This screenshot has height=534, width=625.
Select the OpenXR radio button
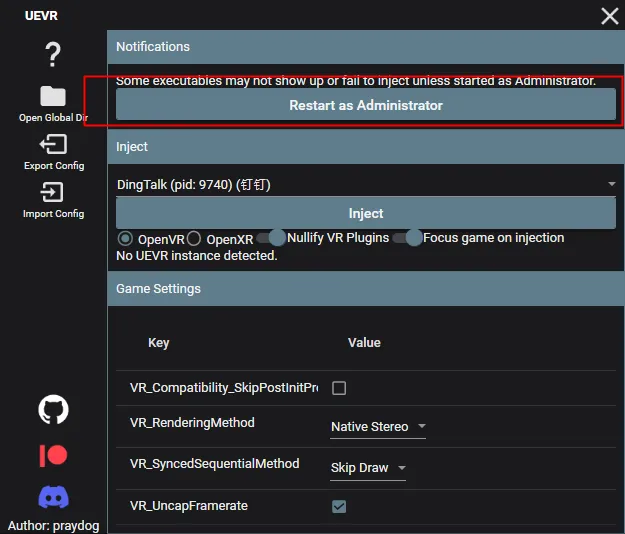point(194,238)
